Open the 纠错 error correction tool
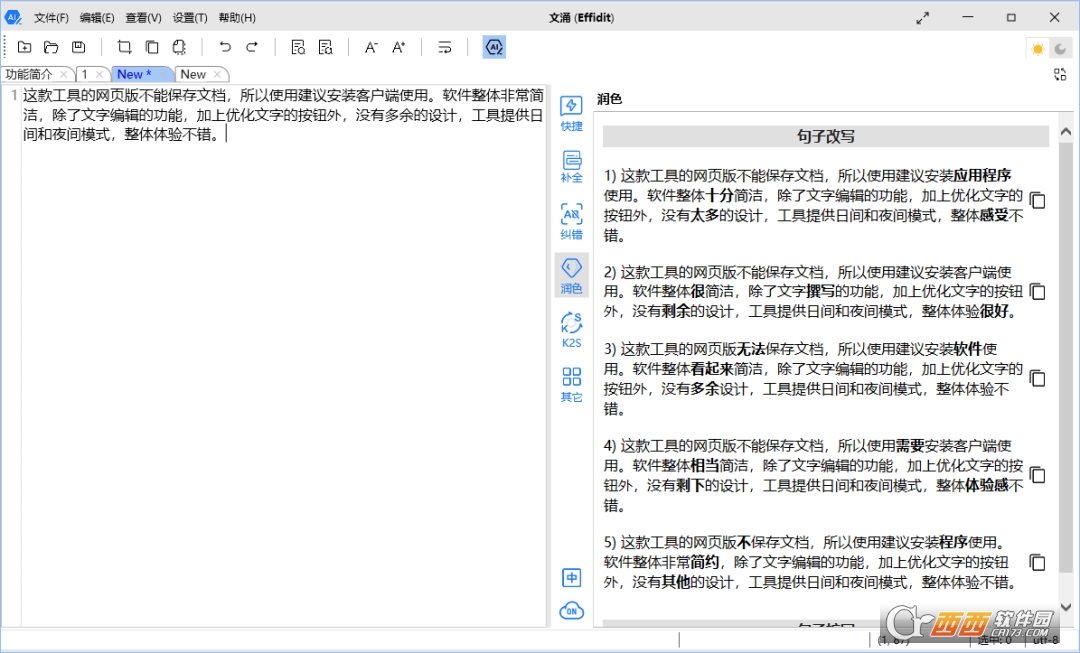Screen dimensions: 1080x653 pos(572,221)
